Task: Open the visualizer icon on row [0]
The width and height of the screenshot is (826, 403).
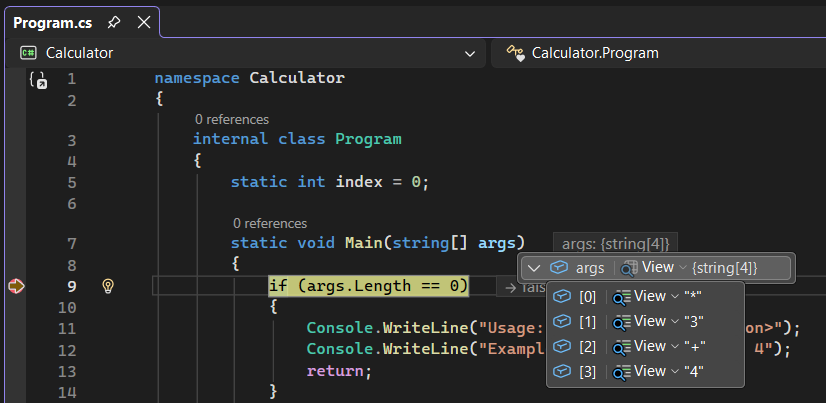Action: pyautogui.click(x=621, y=297)
